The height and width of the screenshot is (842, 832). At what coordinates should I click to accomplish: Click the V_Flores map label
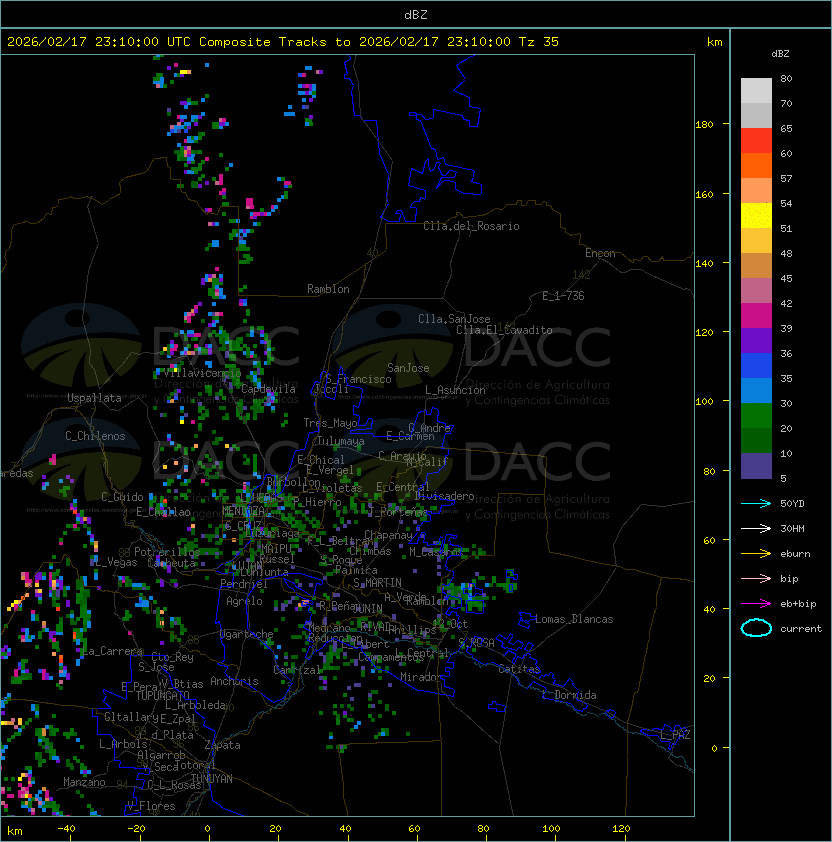(x=151, y=806)
